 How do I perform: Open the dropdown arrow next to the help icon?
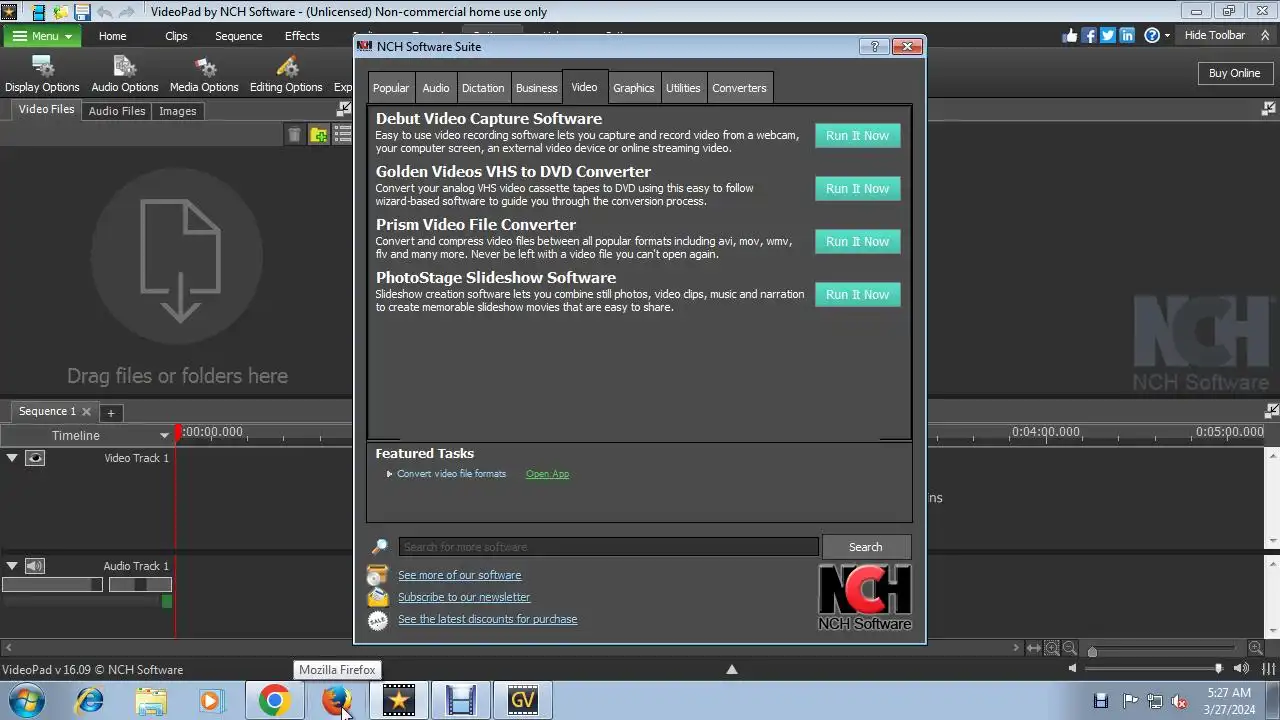(1169, 35)
